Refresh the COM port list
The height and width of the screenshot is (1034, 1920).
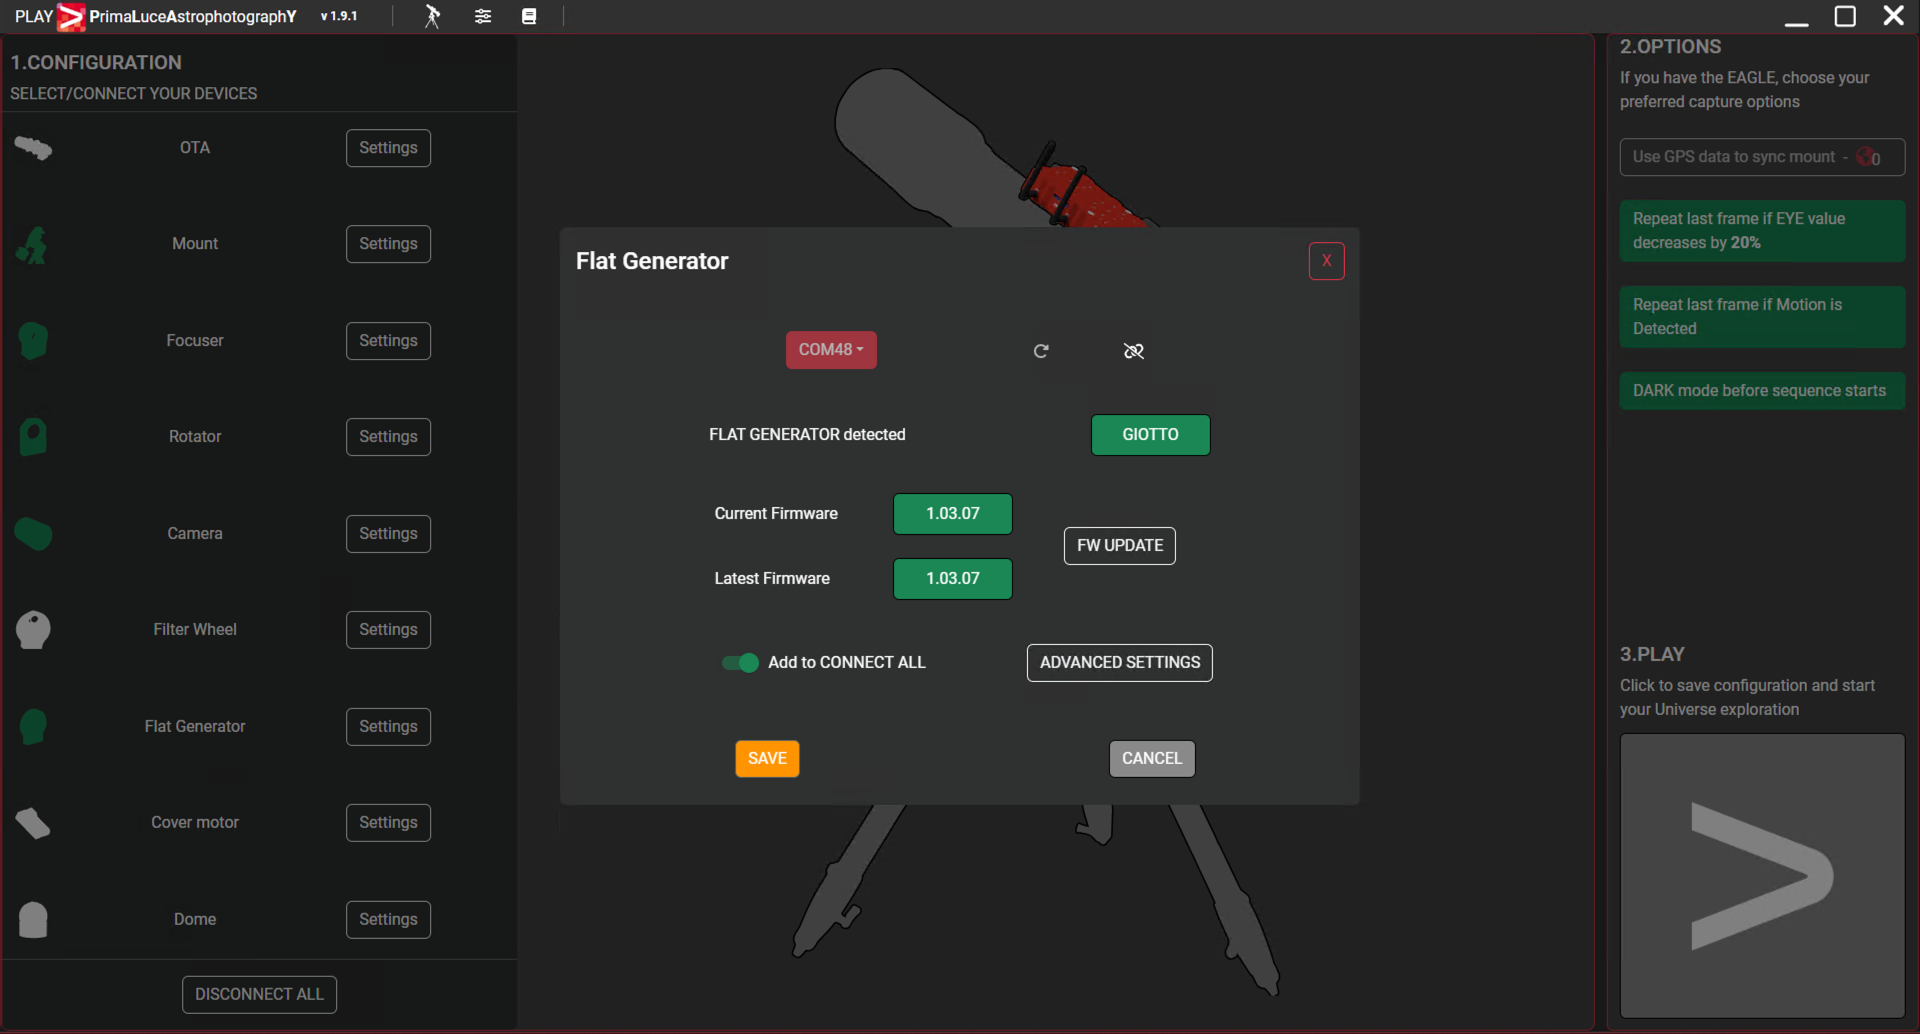[1041, 351]
